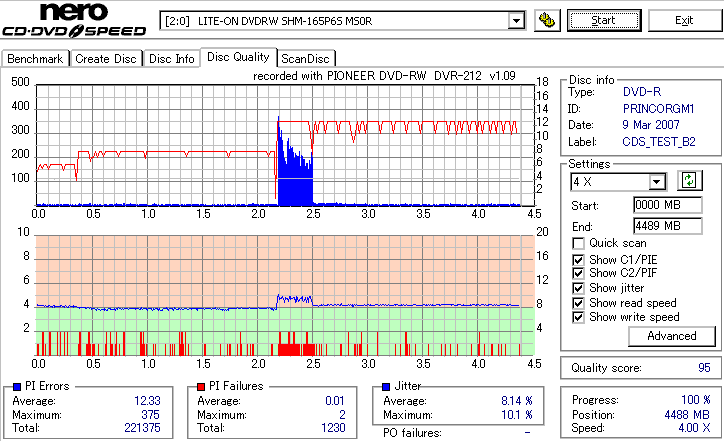Click PI Failures average 0.01
Image resolution: width=724 pixels, height=441 pixels.
coord(335,401)
